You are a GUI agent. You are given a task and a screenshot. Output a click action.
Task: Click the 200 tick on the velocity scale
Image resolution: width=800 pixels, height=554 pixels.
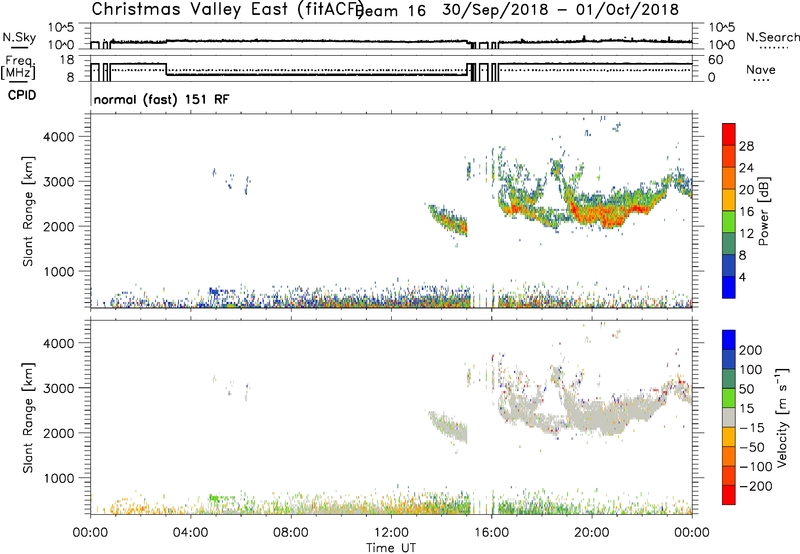(x=750, y=350)
